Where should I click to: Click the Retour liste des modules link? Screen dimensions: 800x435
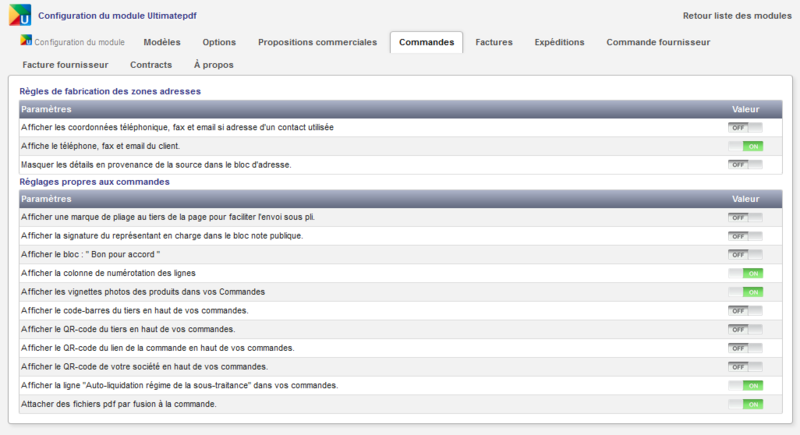pos(737,16)
